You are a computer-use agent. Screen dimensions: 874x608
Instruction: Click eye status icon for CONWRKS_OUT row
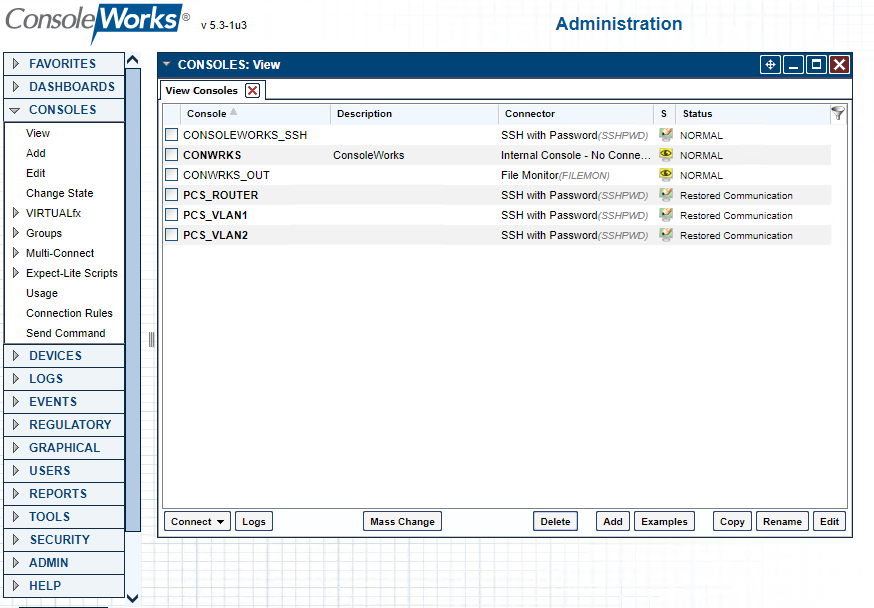(666, 174)
